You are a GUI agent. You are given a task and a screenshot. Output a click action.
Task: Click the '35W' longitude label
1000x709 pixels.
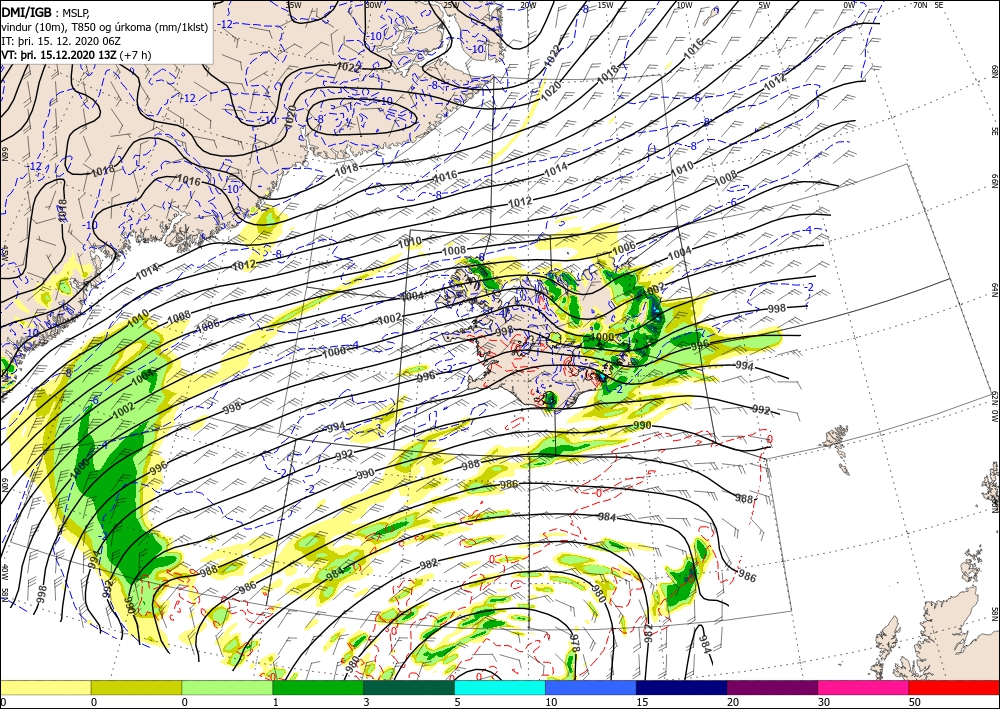tap(293, 5)
